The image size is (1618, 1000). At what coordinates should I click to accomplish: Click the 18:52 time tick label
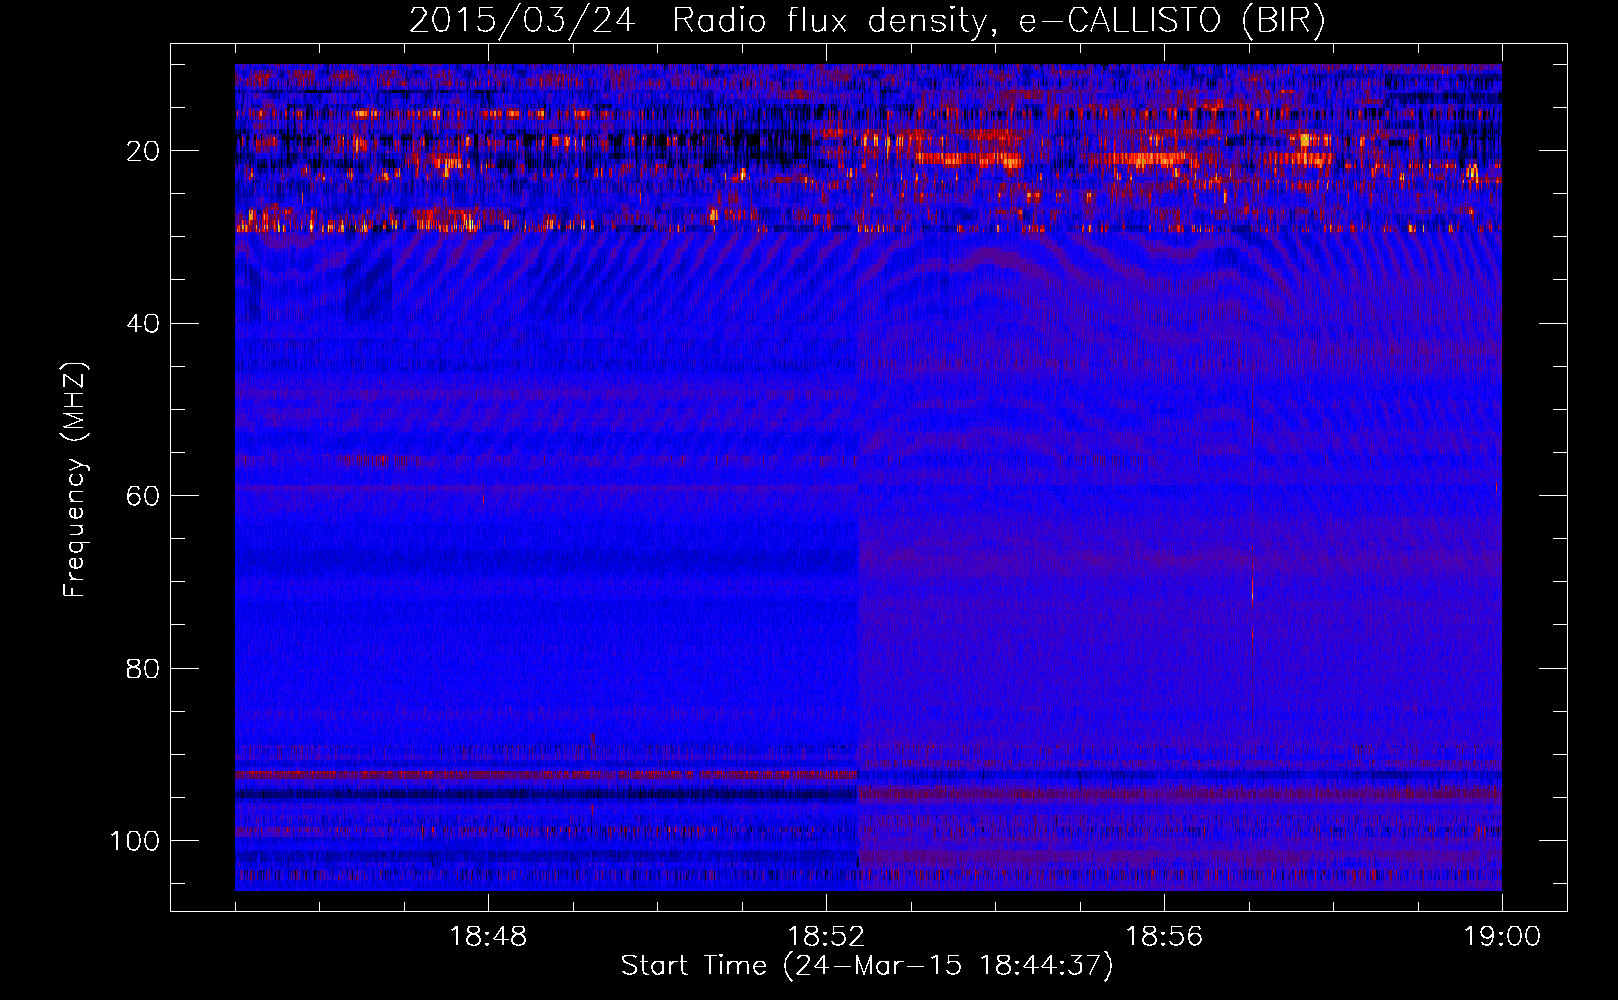pyautogui.click(x=826, y=937)
